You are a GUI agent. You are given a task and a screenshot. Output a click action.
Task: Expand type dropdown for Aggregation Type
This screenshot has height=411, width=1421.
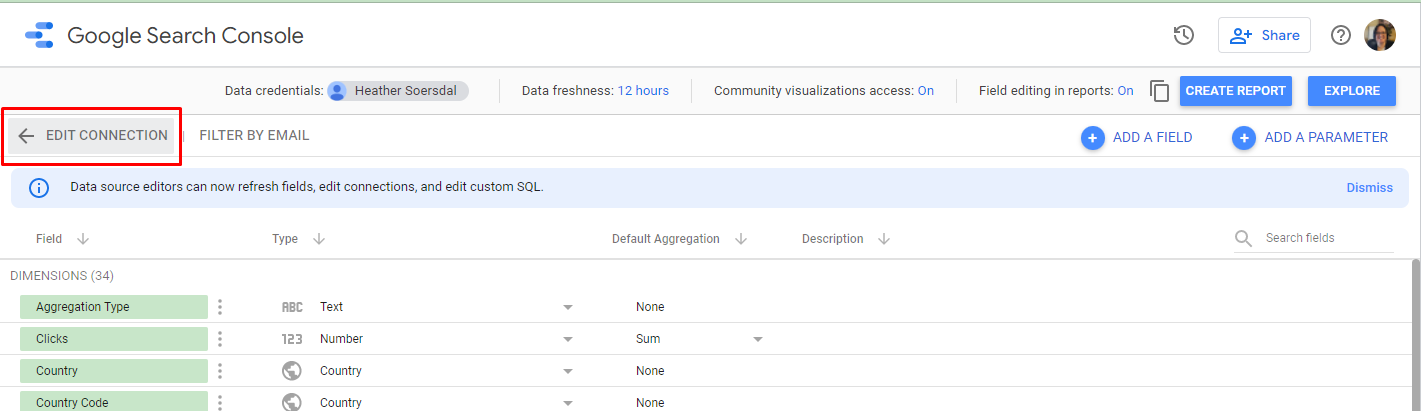tap(567, 307)
